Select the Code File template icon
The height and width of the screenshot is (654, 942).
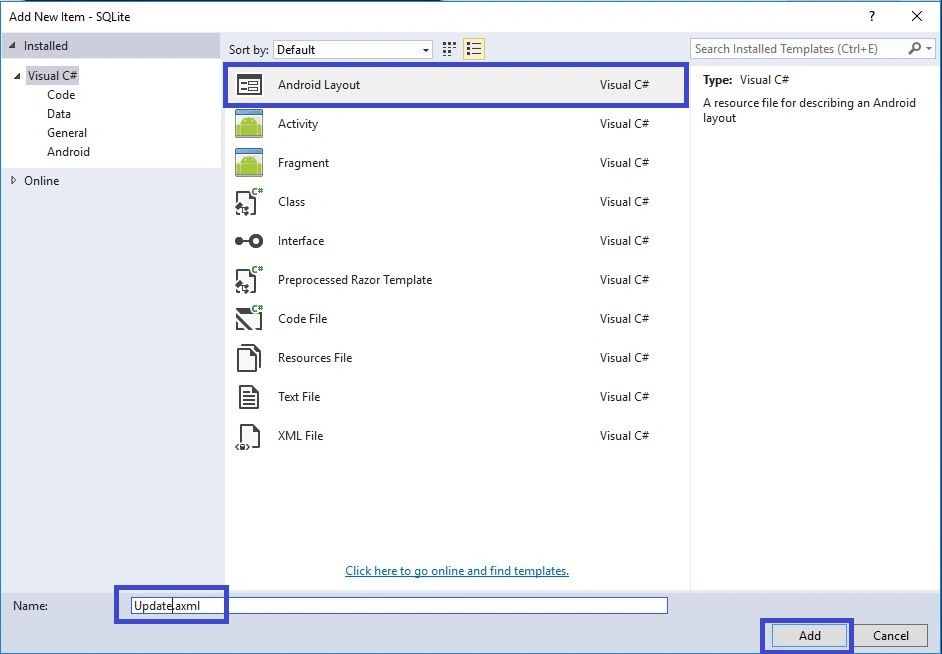click(x=249, y=318)
